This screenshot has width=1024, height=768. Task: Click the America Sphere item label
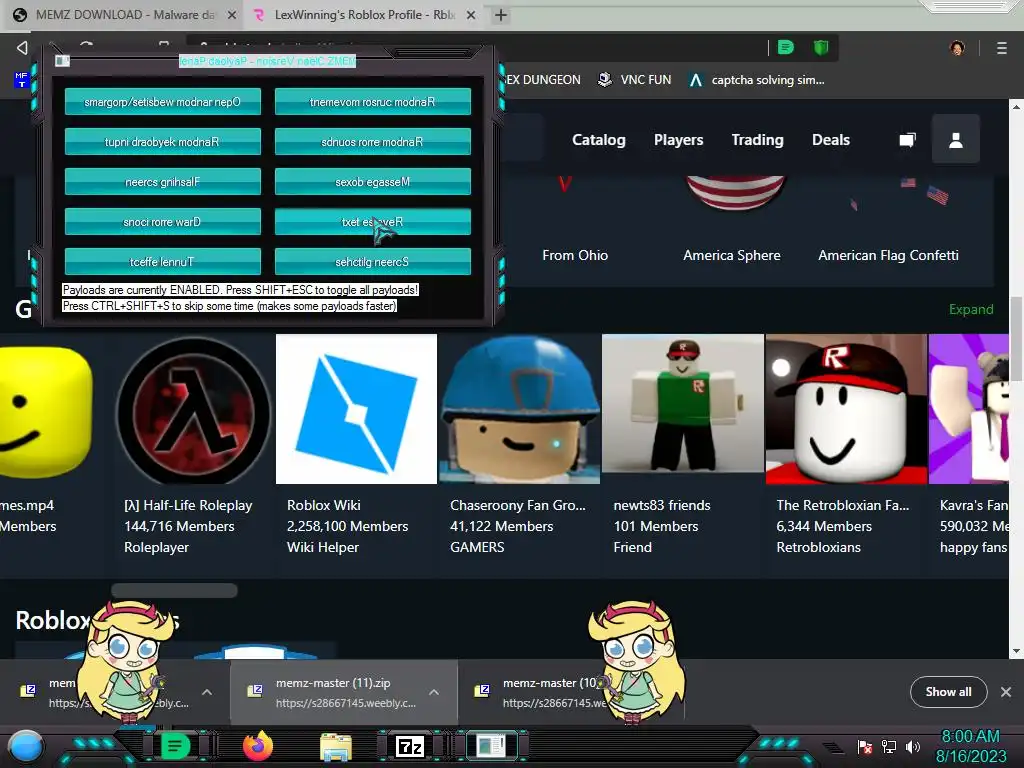pos(731,255)
